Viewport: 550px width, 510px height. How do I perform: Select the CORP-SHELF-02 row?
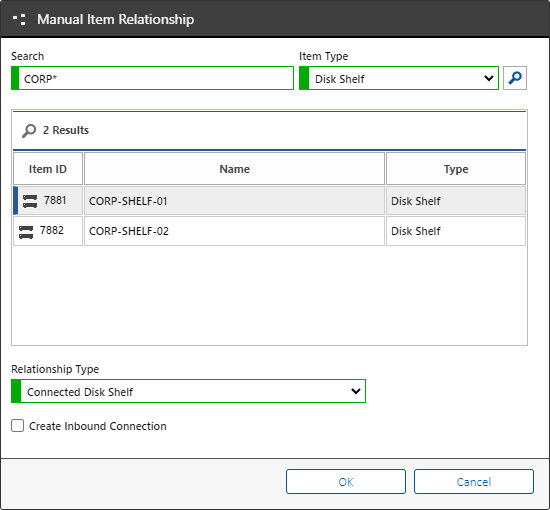(x=269, y=231)
